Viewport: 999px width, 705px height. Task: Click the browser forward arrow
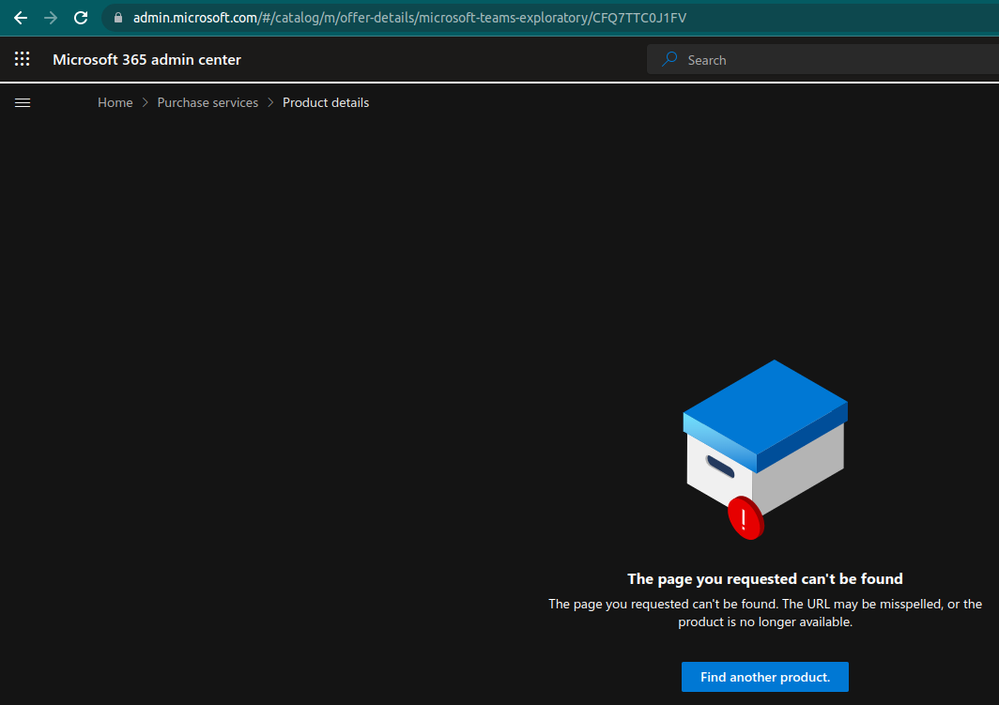50,17
